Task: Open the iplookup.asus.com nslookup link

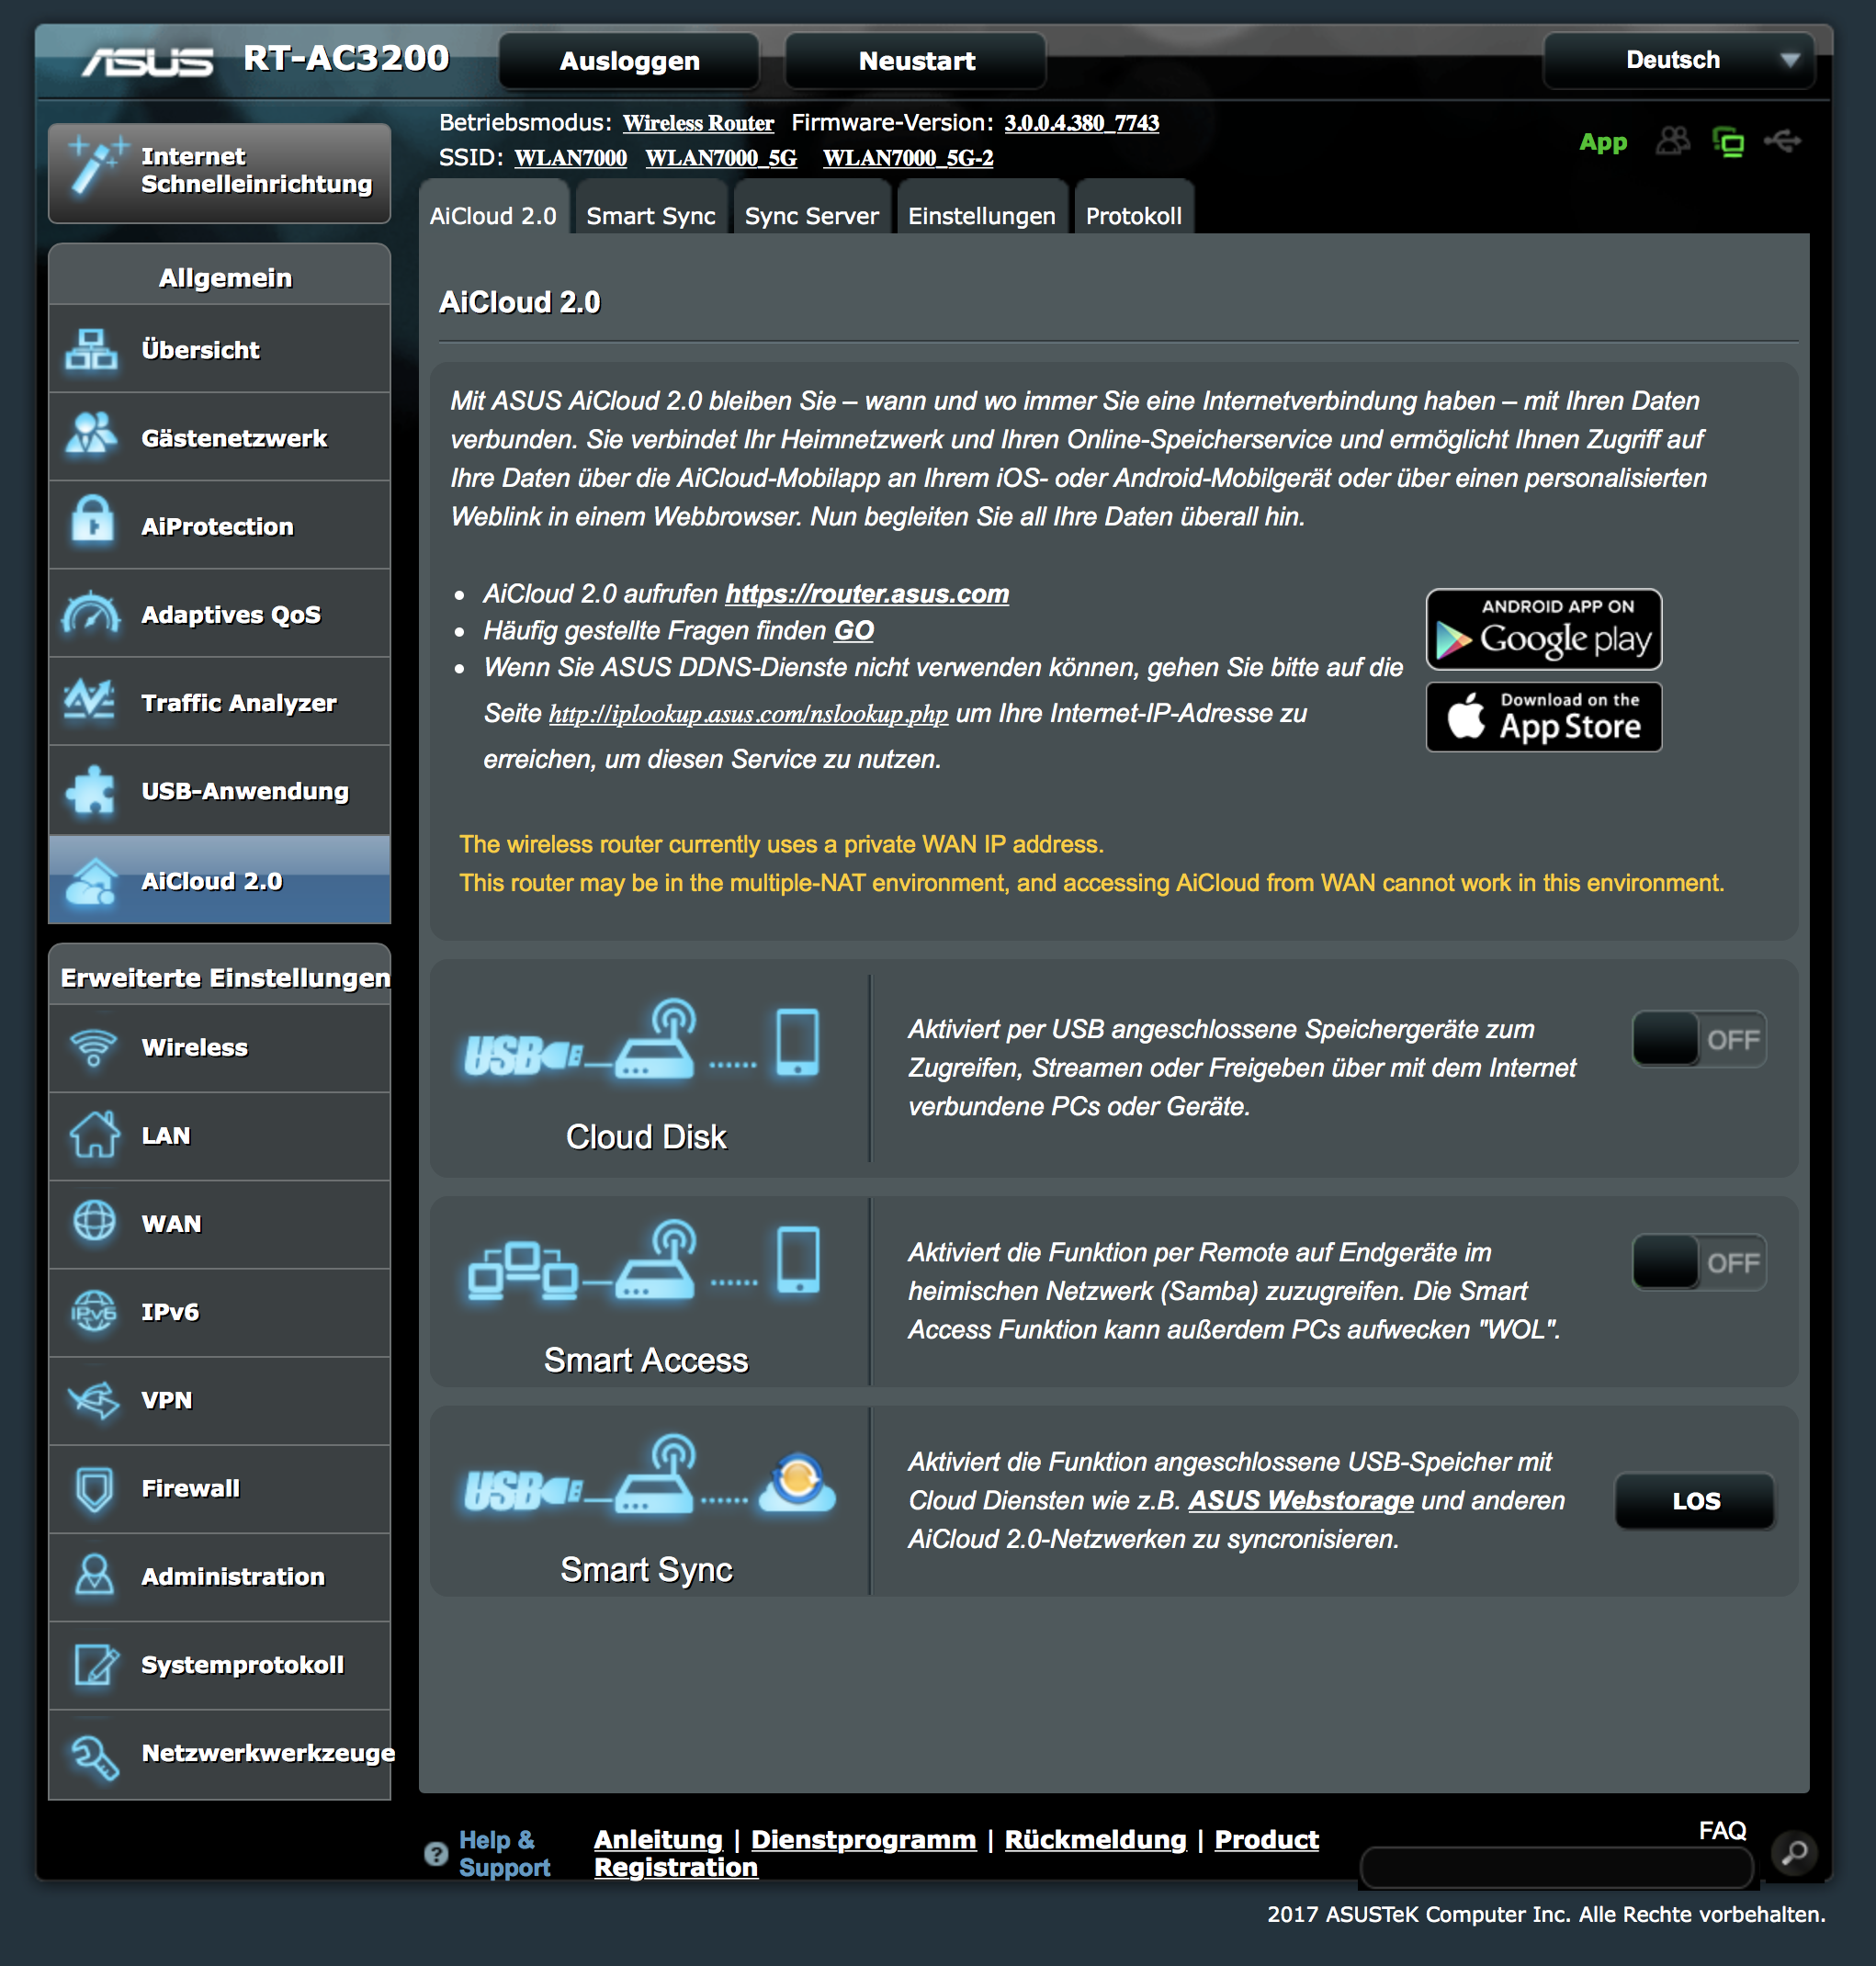Action: (748, 714)
